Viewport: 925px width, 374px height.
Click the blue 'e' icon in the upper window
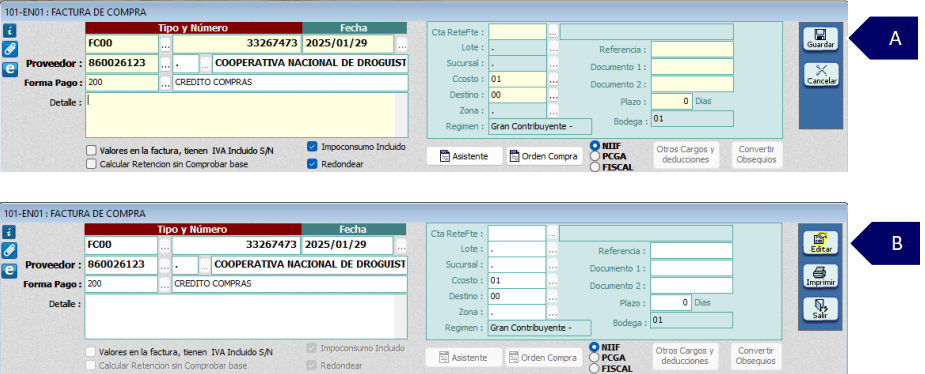coord(10,69)
